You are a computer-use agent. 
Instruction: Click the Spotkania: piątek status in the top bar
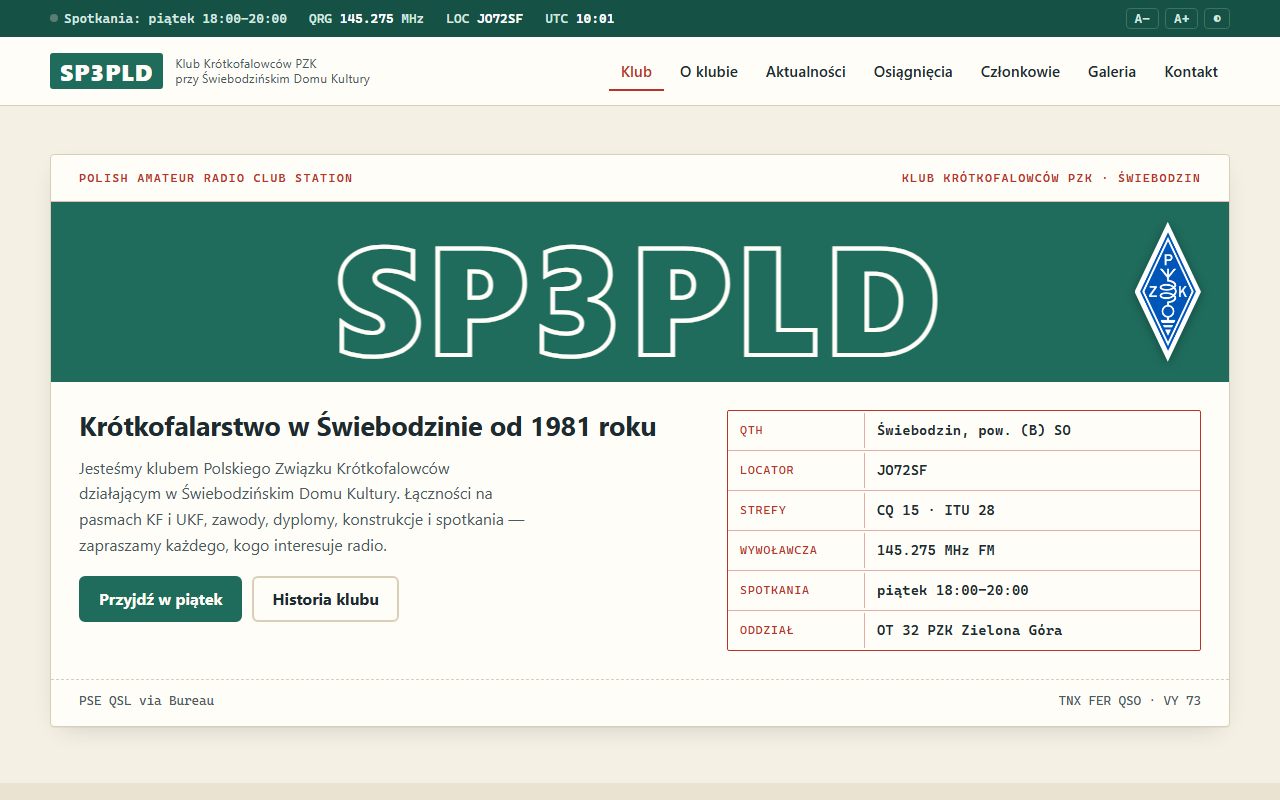click(x=168, y=18)
